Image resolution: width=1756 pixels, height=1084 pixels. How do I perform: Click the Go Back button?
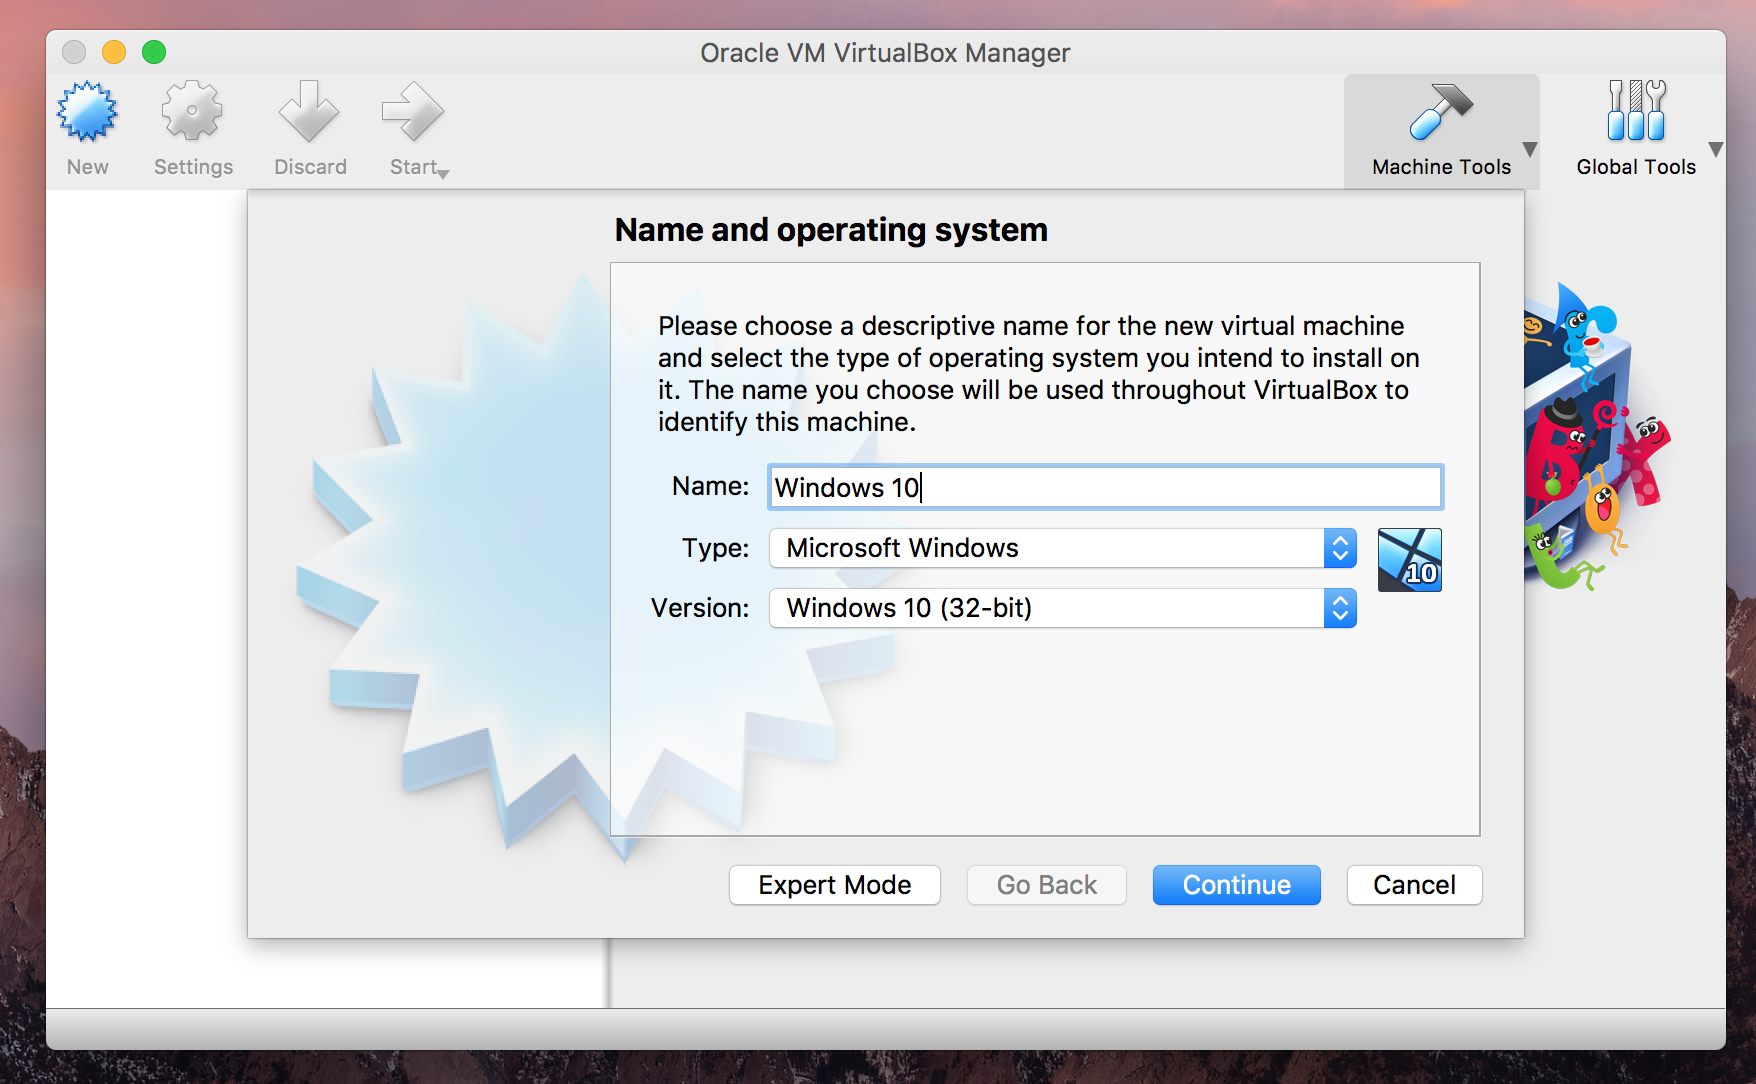pos(1046,885)
